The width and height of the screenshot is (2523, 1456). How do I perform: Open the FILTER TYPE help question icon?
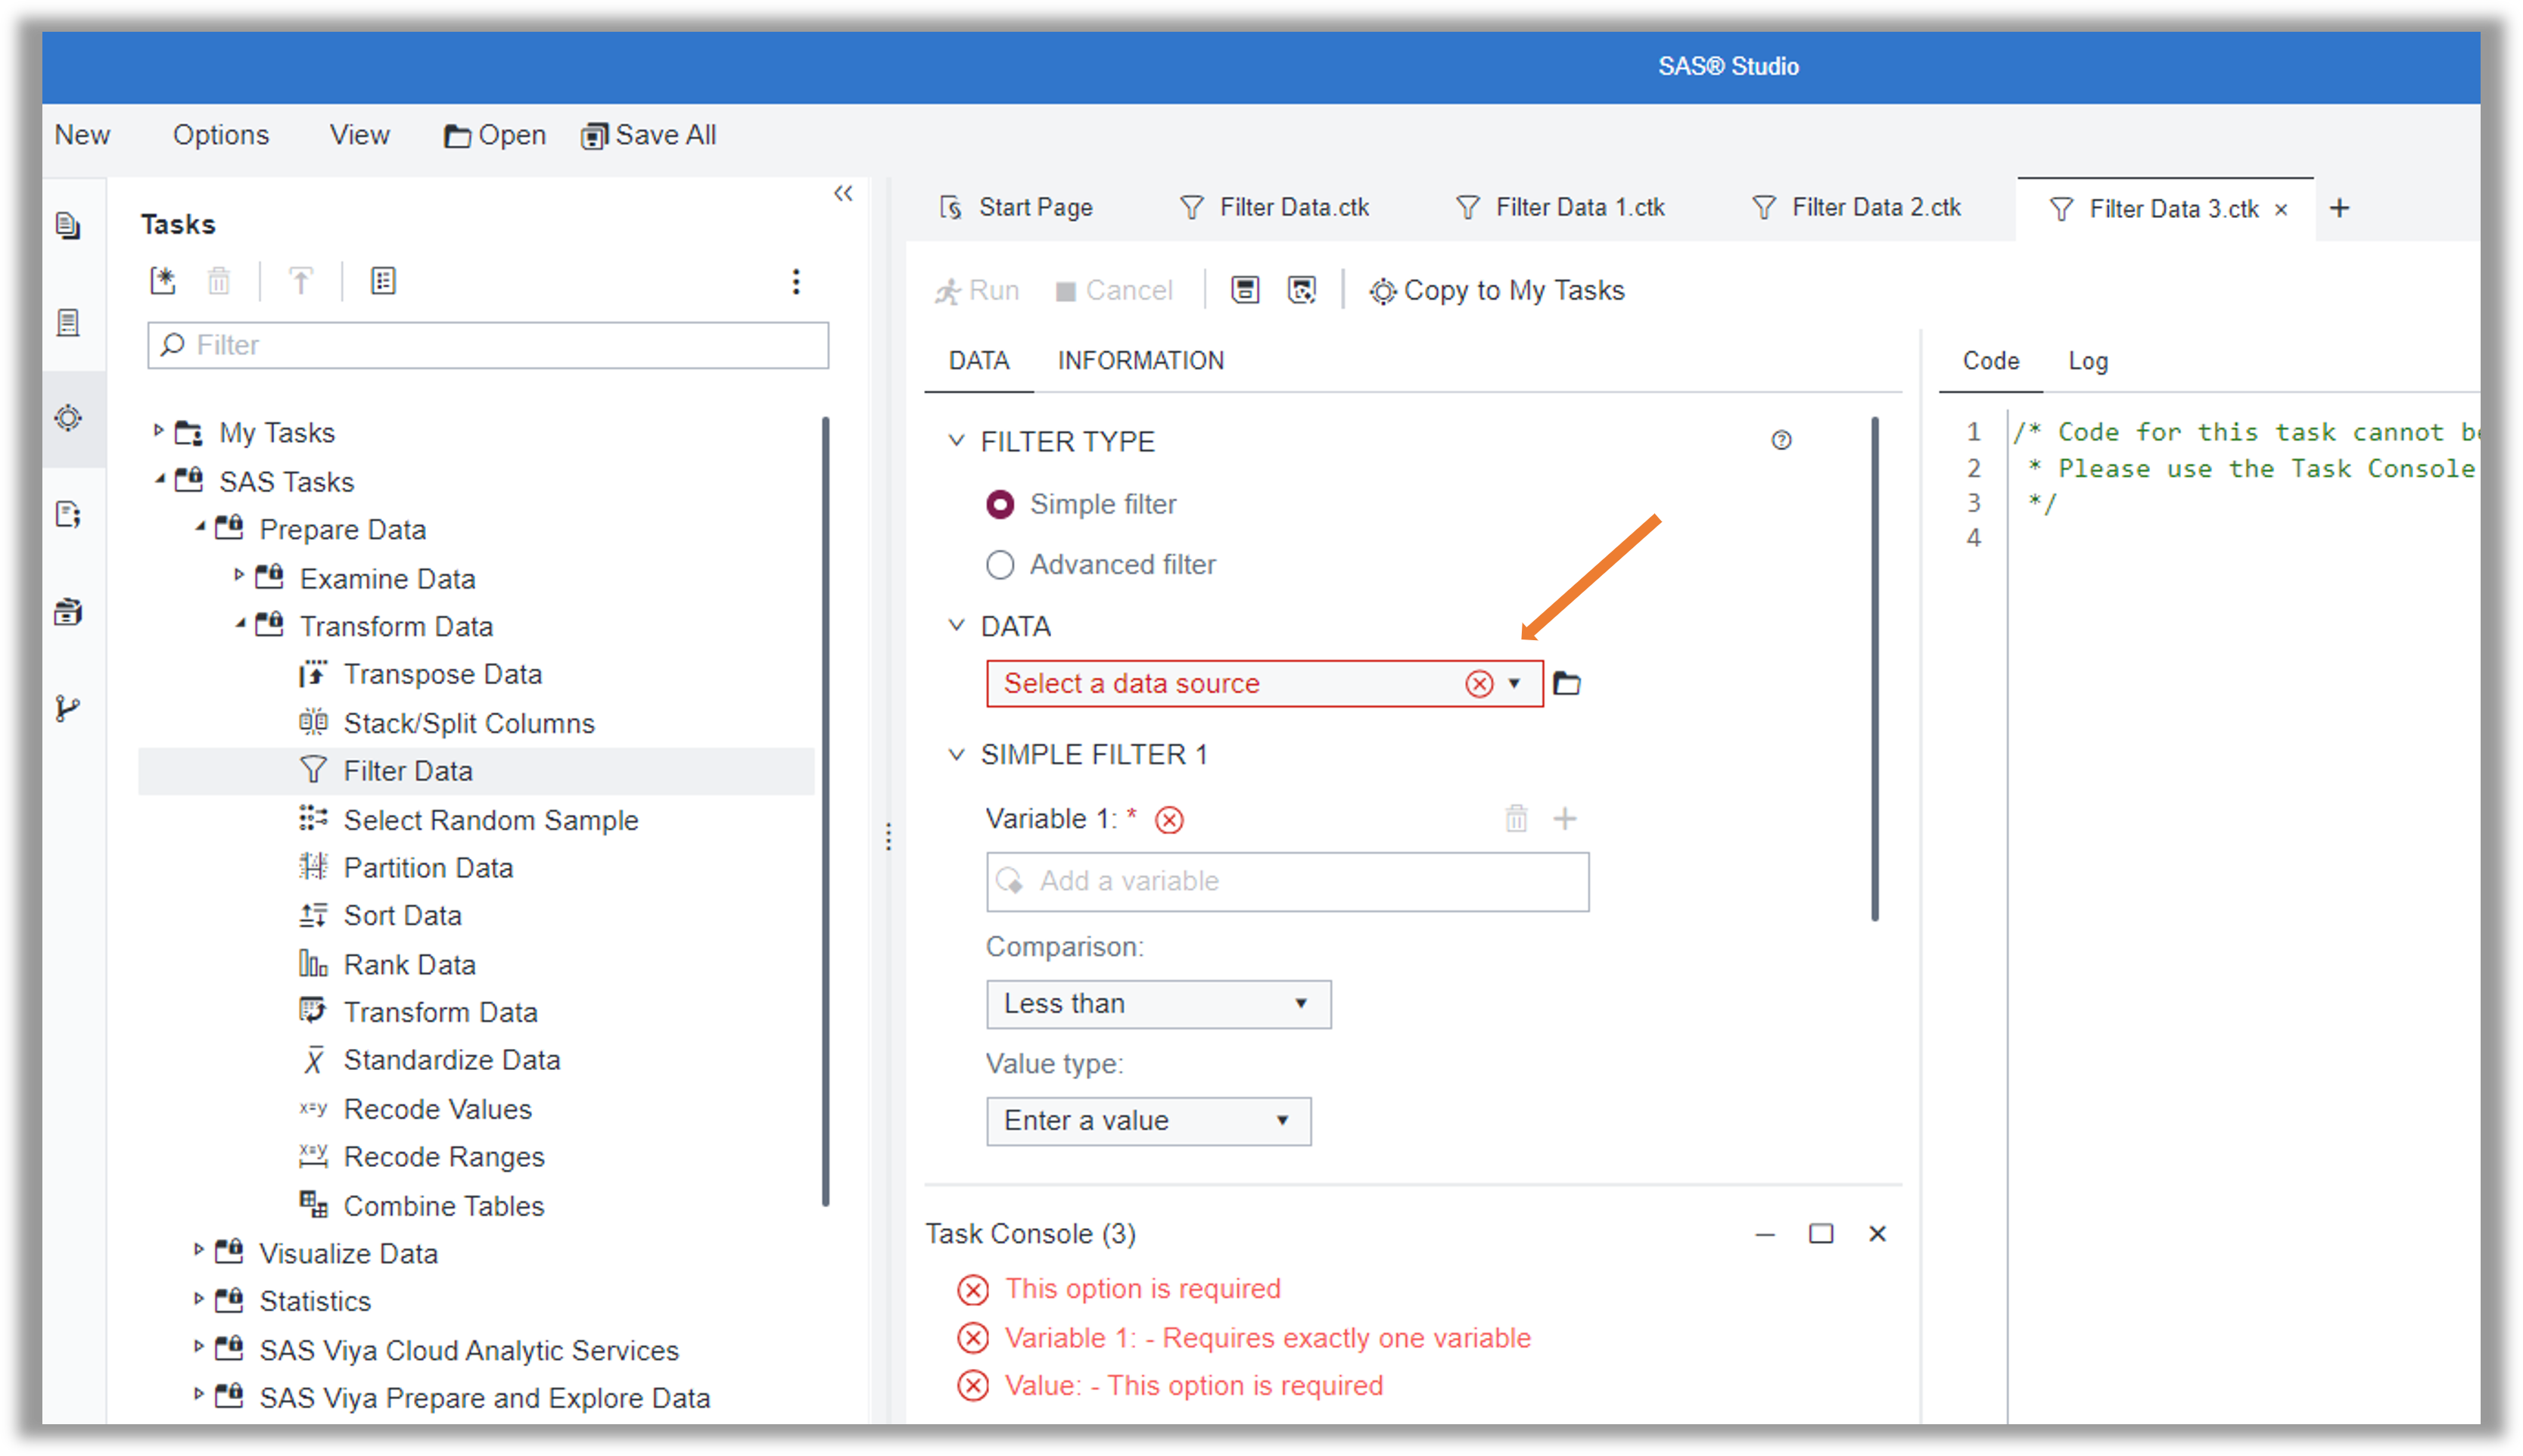click(1781, 440)
